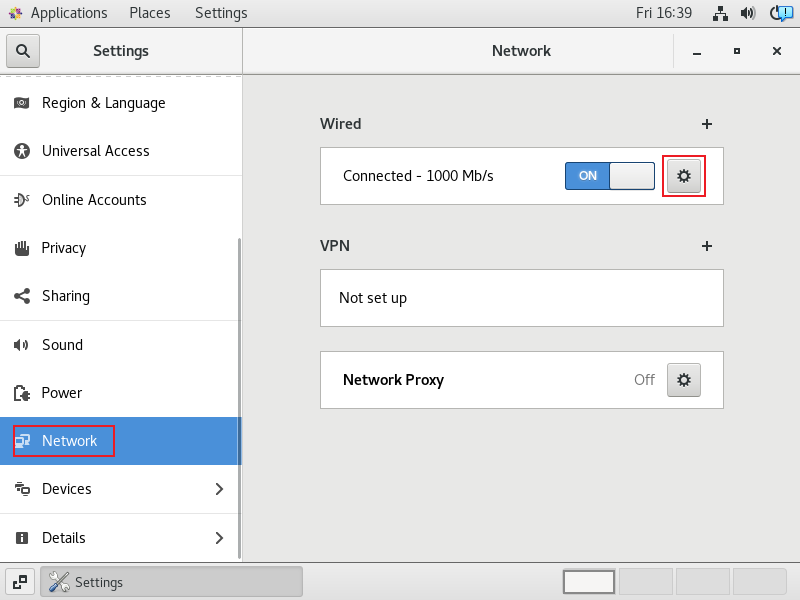
Task: Select Universal Access in sidebar
Action: coord(120,151)
